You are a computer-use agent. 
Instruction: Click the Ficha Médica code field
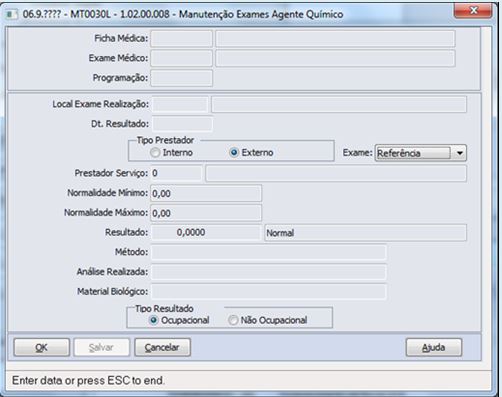(181, 39)
